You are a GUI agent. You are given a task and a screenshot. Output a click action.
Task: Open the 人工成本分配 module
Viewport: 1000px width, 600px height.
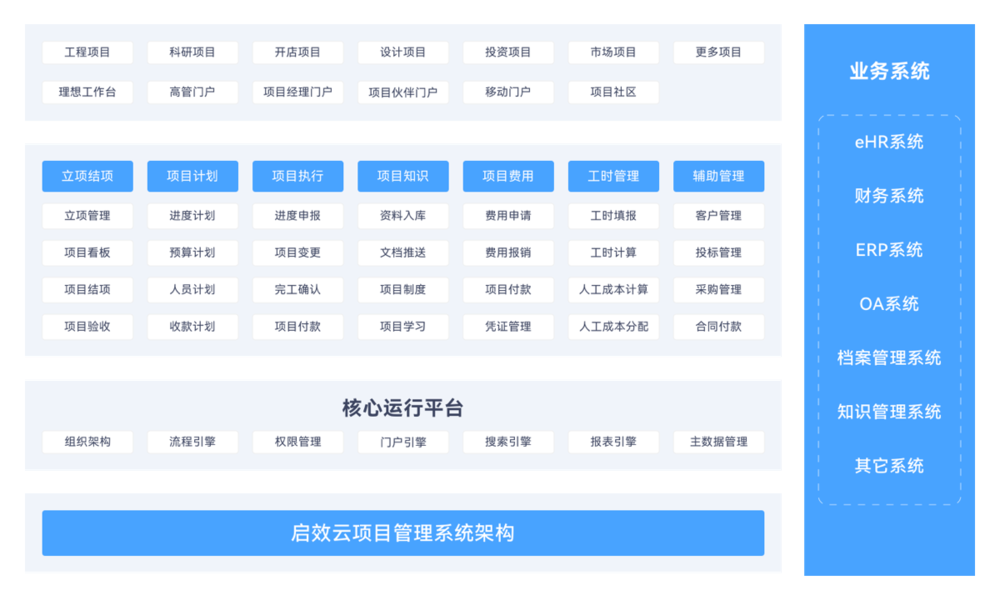click(x=614, y=326)
